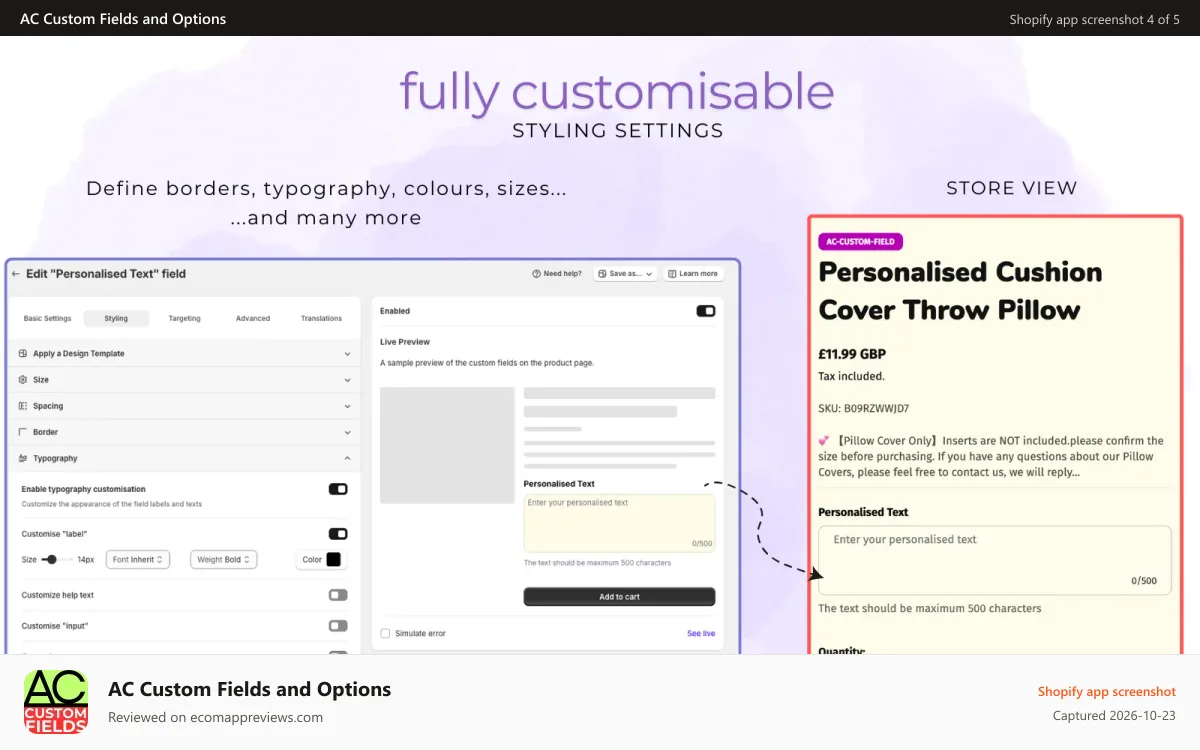
Task: Open the Need help? link
Action: pos(557,273)
